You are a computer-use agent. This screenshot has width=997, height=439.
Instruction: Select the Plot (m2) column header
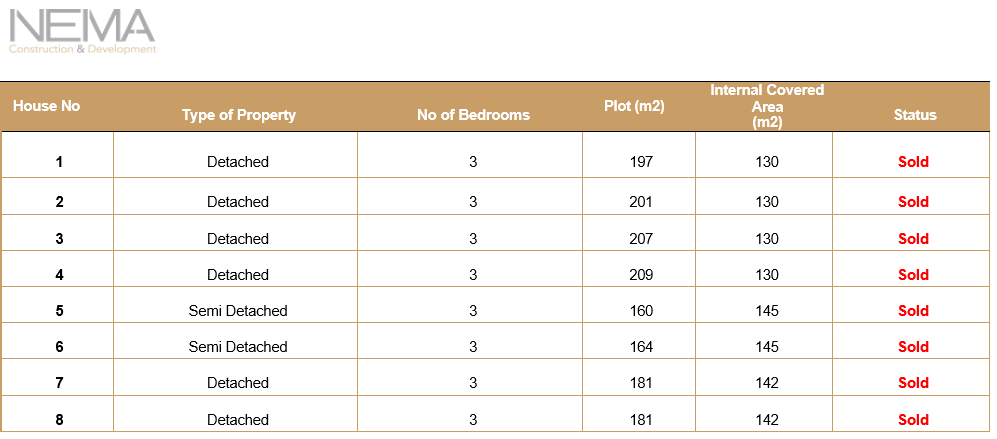(635, 106)
